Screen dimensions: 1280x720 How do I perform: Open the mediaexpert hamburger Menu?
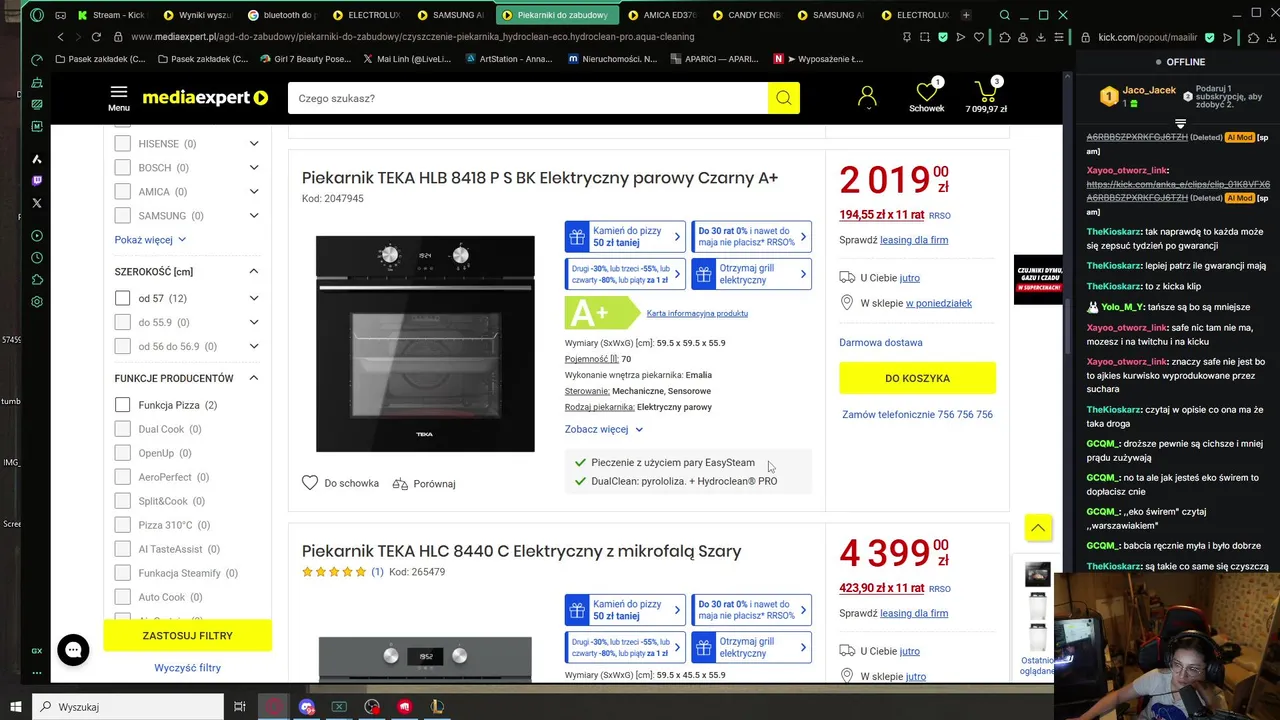119,97
